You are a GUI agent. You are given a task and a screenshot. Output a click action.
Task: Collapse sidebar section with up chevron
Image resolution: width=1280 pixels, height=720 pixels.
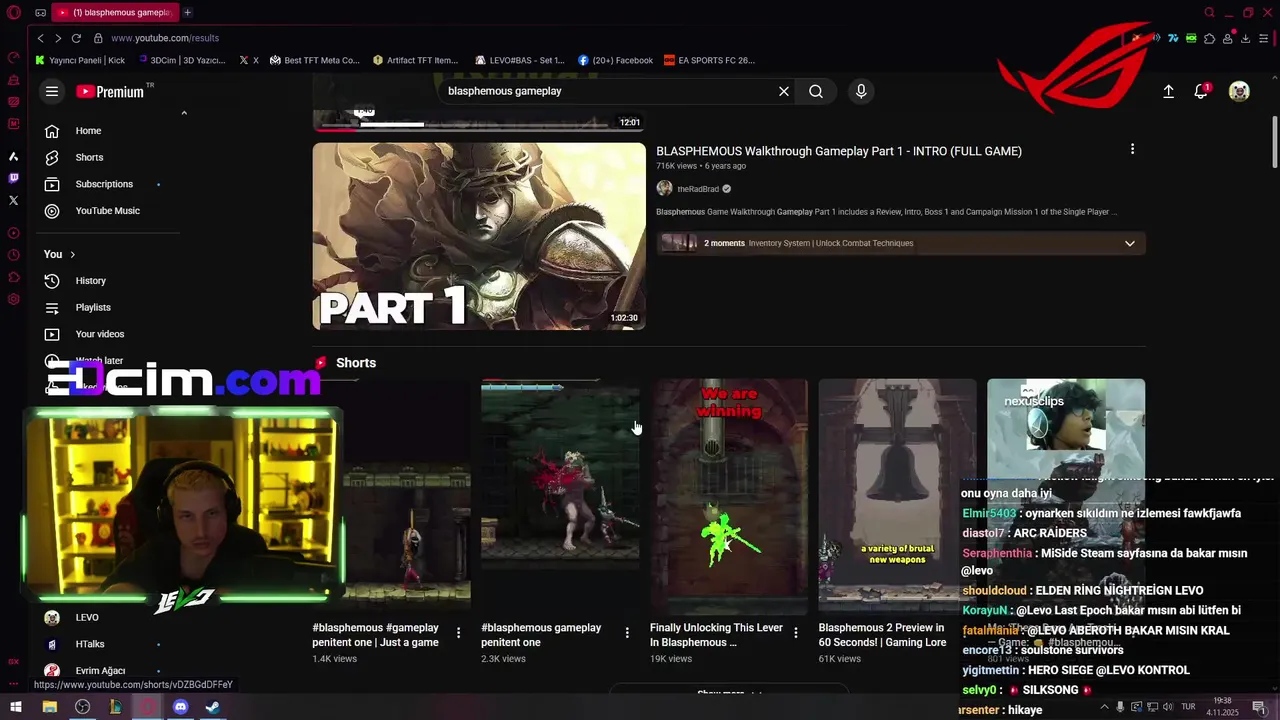[184, 113]
